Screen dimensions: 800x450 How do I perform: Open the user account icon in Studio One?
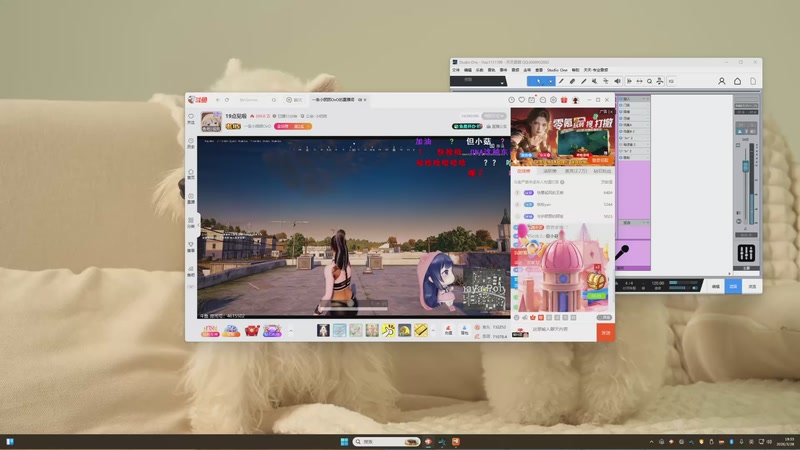click(721, 81)
